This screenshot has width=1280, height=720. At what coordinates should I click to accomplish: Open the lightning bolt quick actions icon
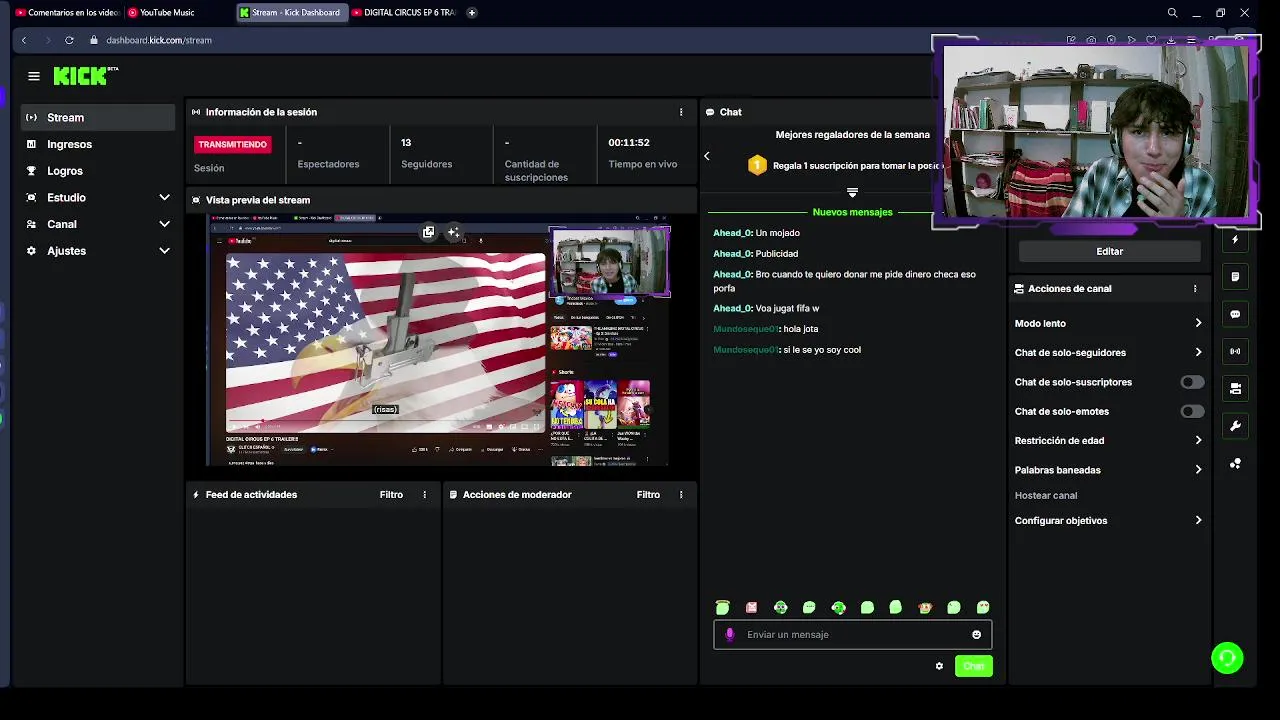point(1235,240)
